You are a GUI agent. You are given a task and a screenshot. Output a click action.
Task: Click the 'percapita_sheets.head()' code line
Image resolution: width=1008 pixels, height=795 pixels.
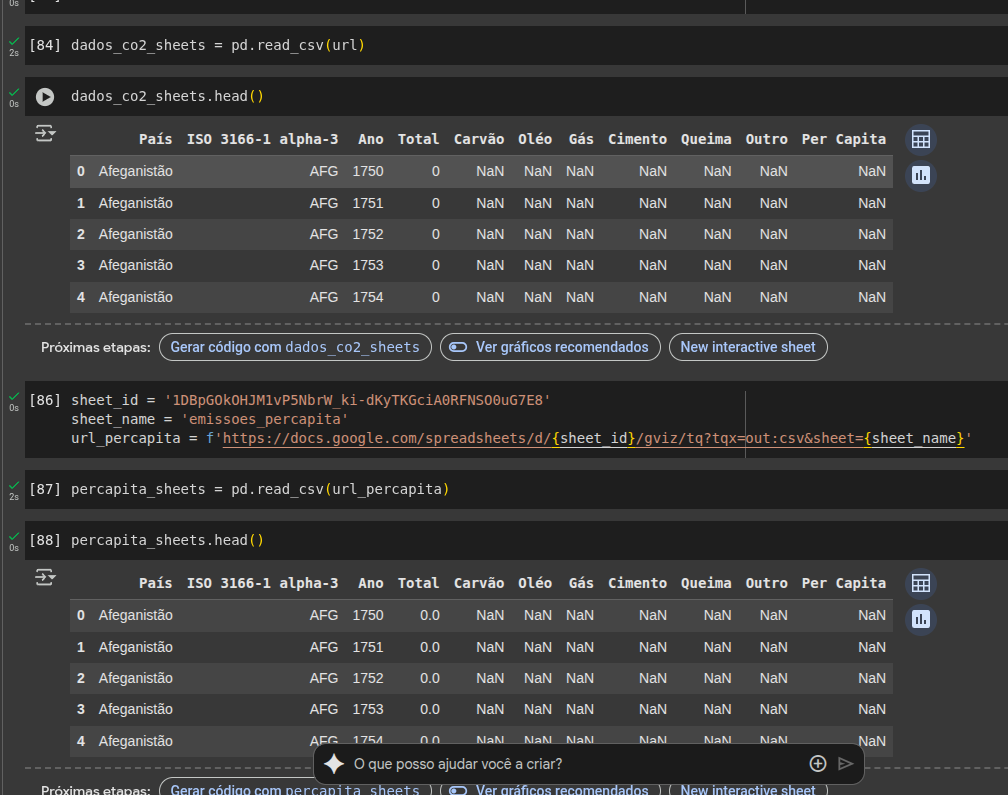167,540
